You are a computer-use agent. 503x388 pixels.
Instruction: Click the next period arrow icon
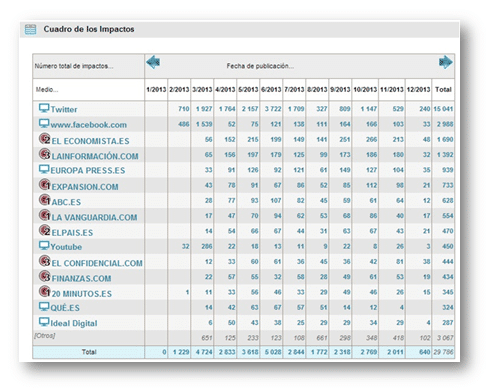pos(445,62)
